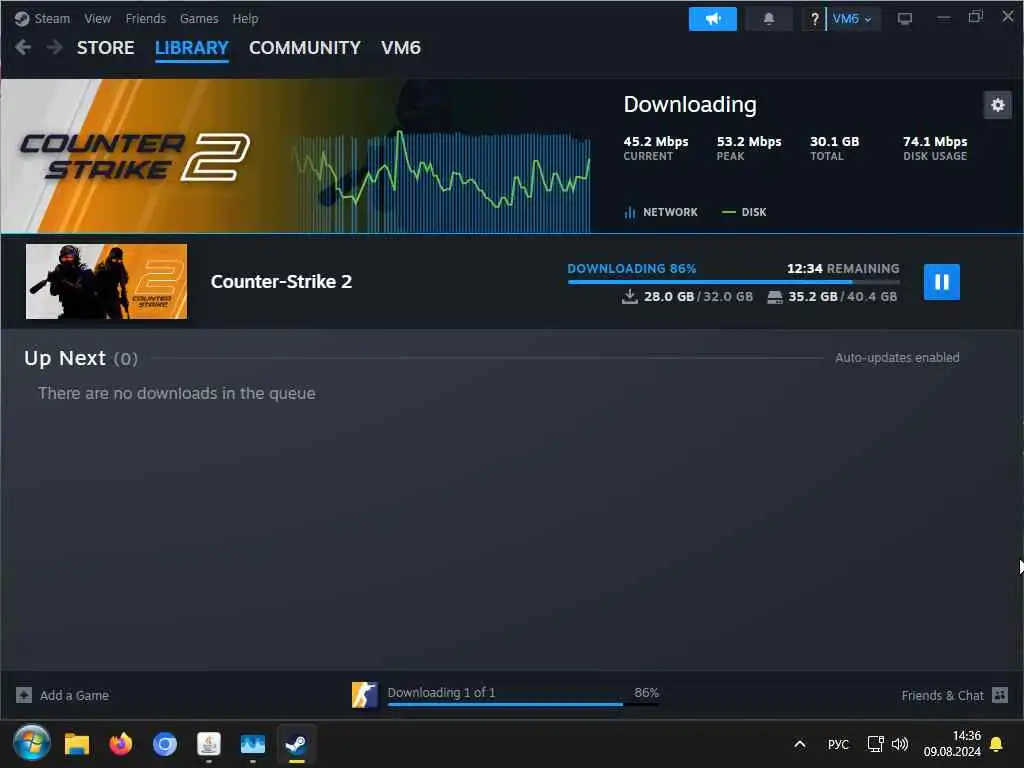Click the CS2 icon in bottom bar

coord(364,695)
